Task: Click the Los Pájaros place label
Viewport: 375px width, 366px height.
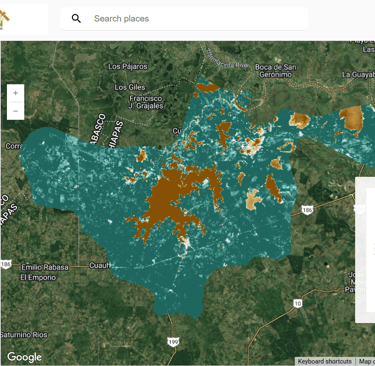Action: [128, 67]
